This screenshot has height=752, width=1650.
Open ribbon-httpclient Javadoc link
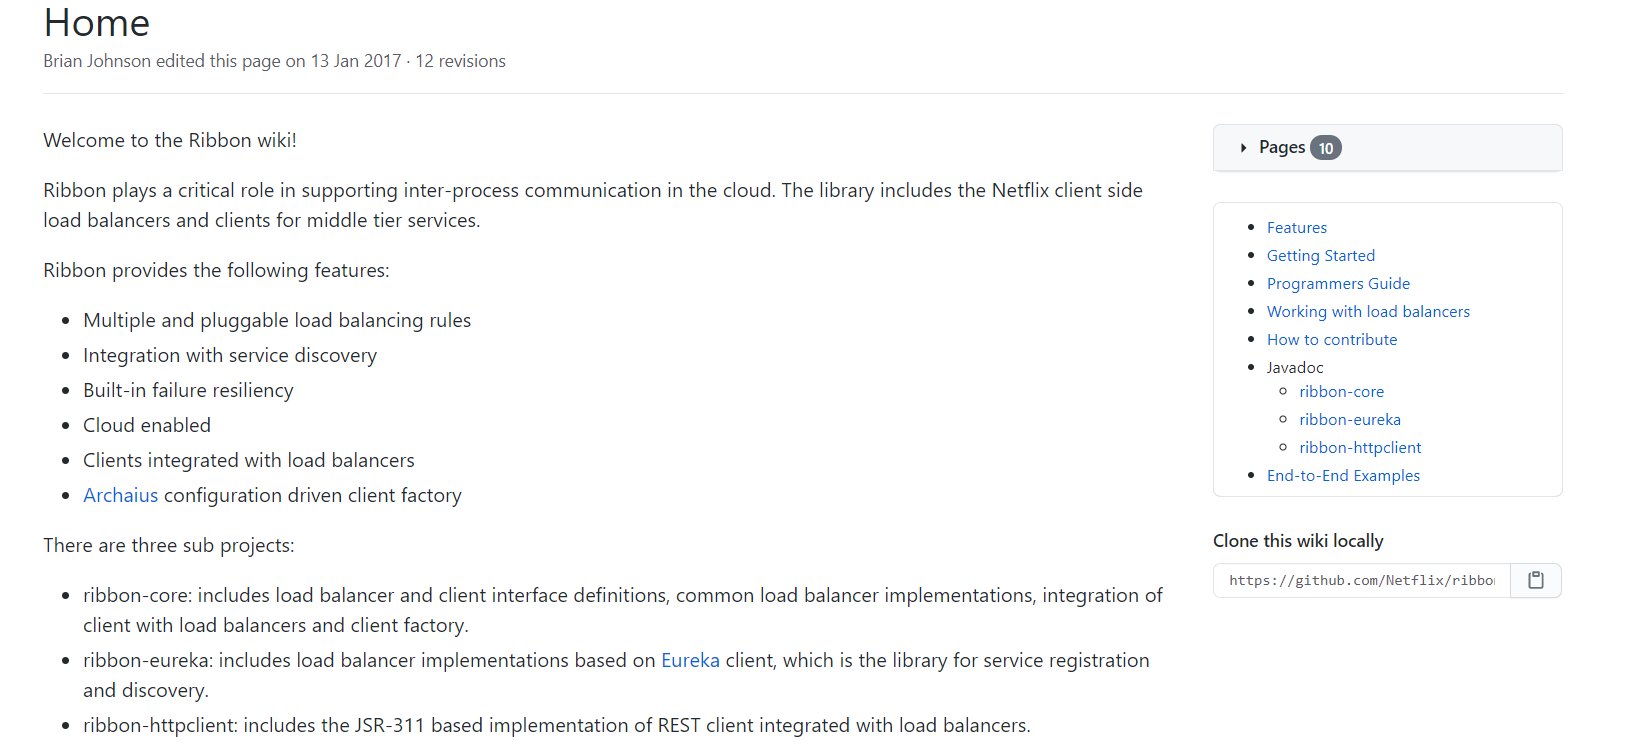(1360, 448)
